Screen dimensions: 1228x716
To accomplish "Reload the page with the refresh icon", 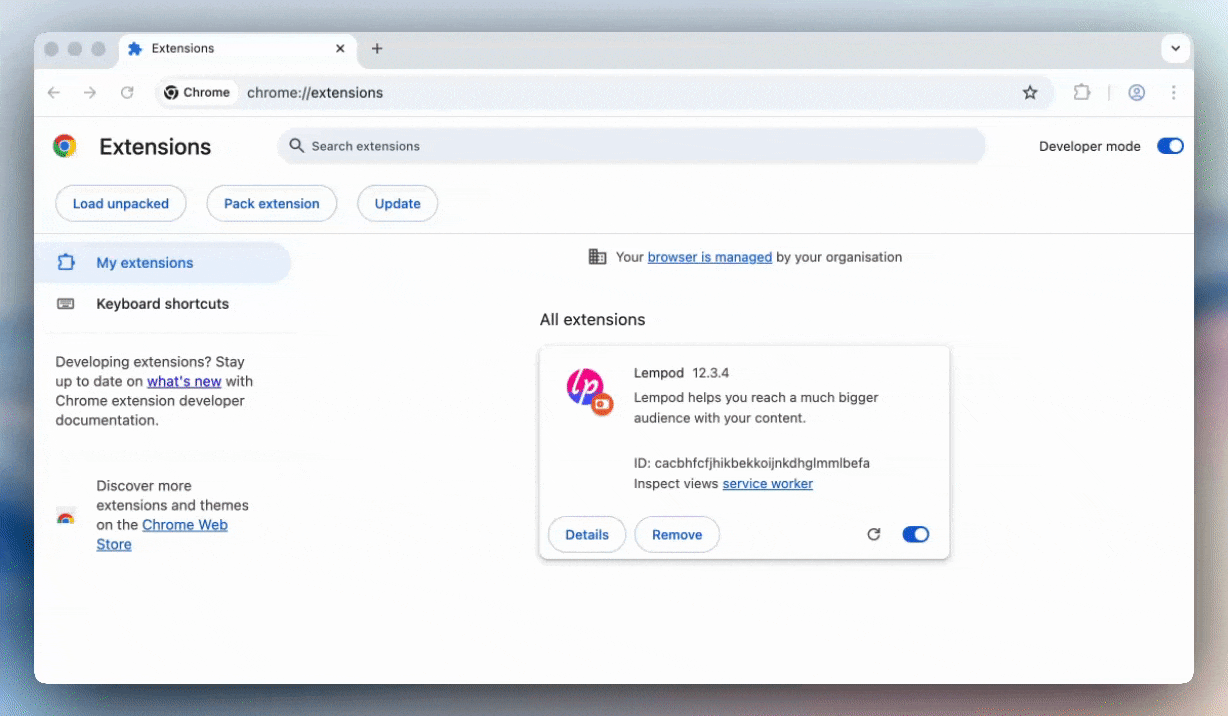I will (127, 92).
